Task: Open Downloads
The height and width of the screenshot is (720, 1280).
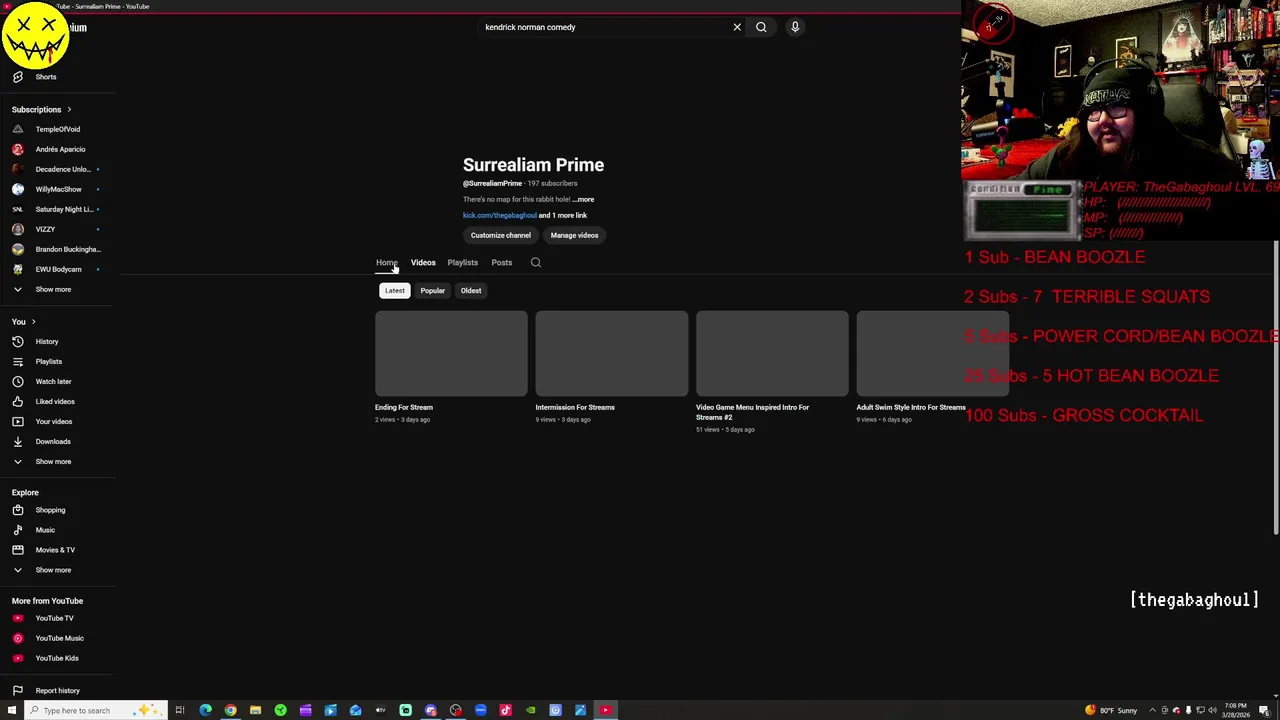Action: (x=53, y=441)
